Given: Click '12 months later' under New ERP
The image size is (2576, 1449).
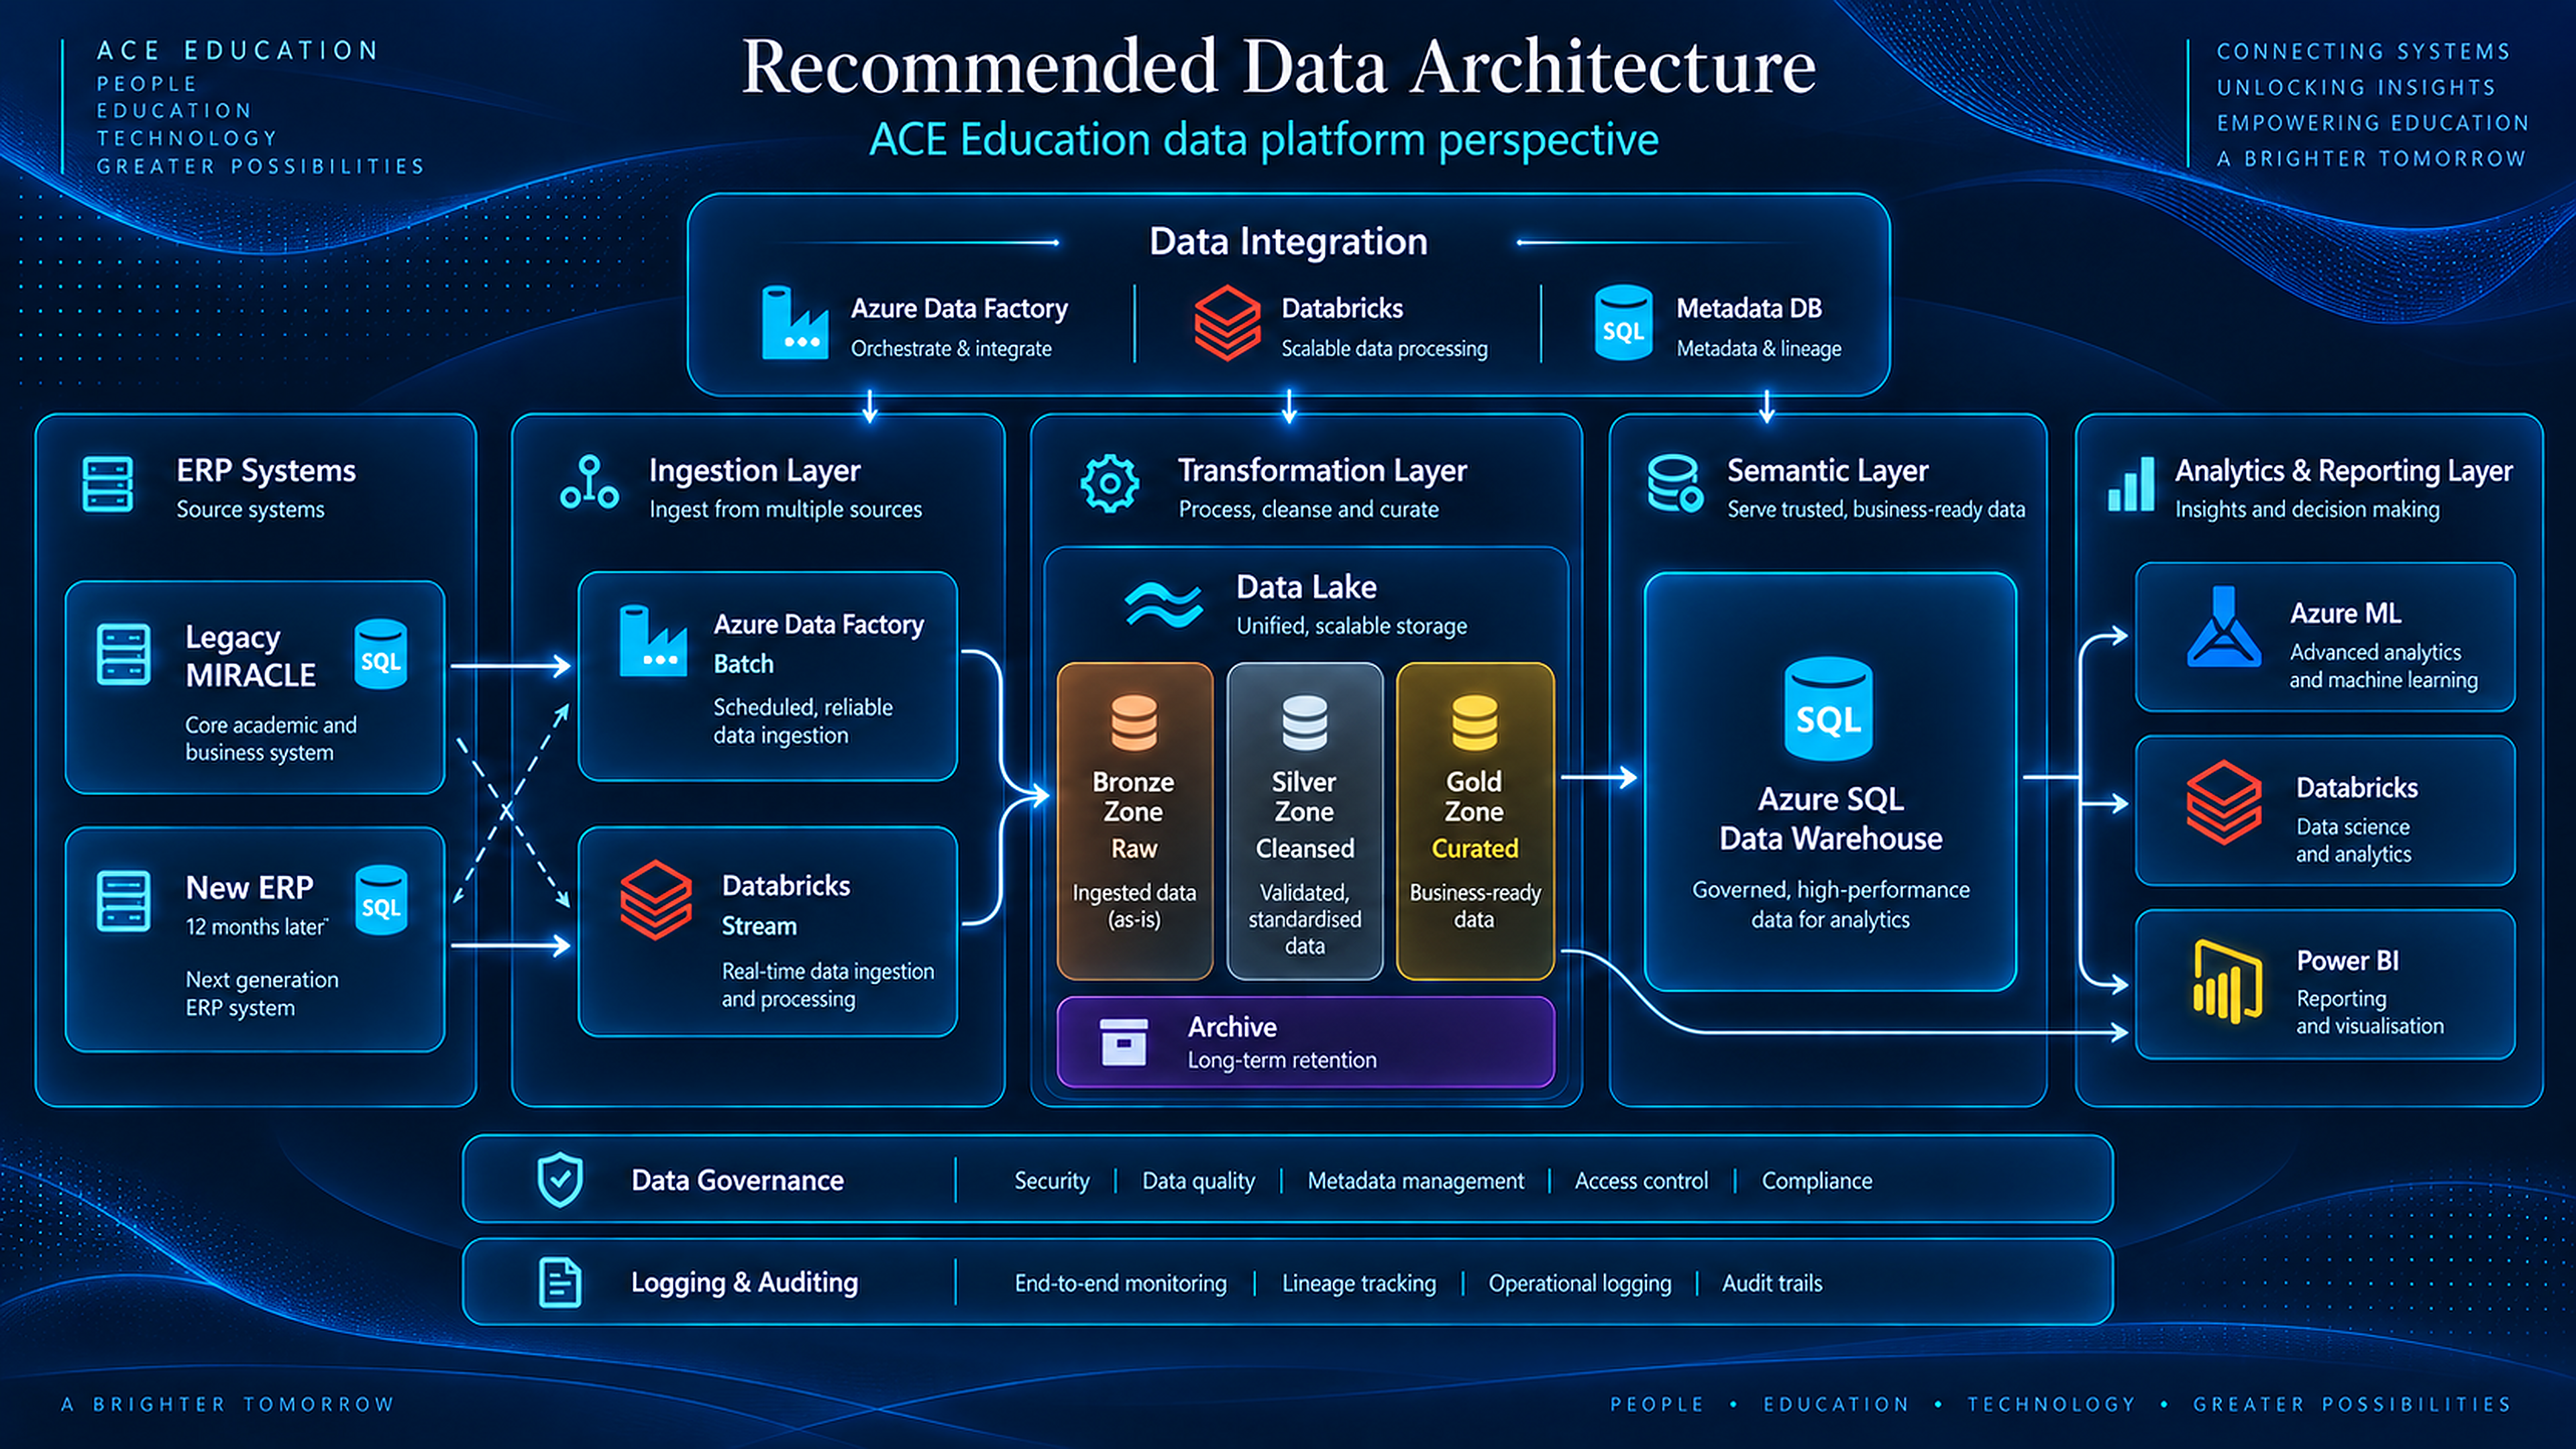Looking at the screenshot, I should point(256,927).
